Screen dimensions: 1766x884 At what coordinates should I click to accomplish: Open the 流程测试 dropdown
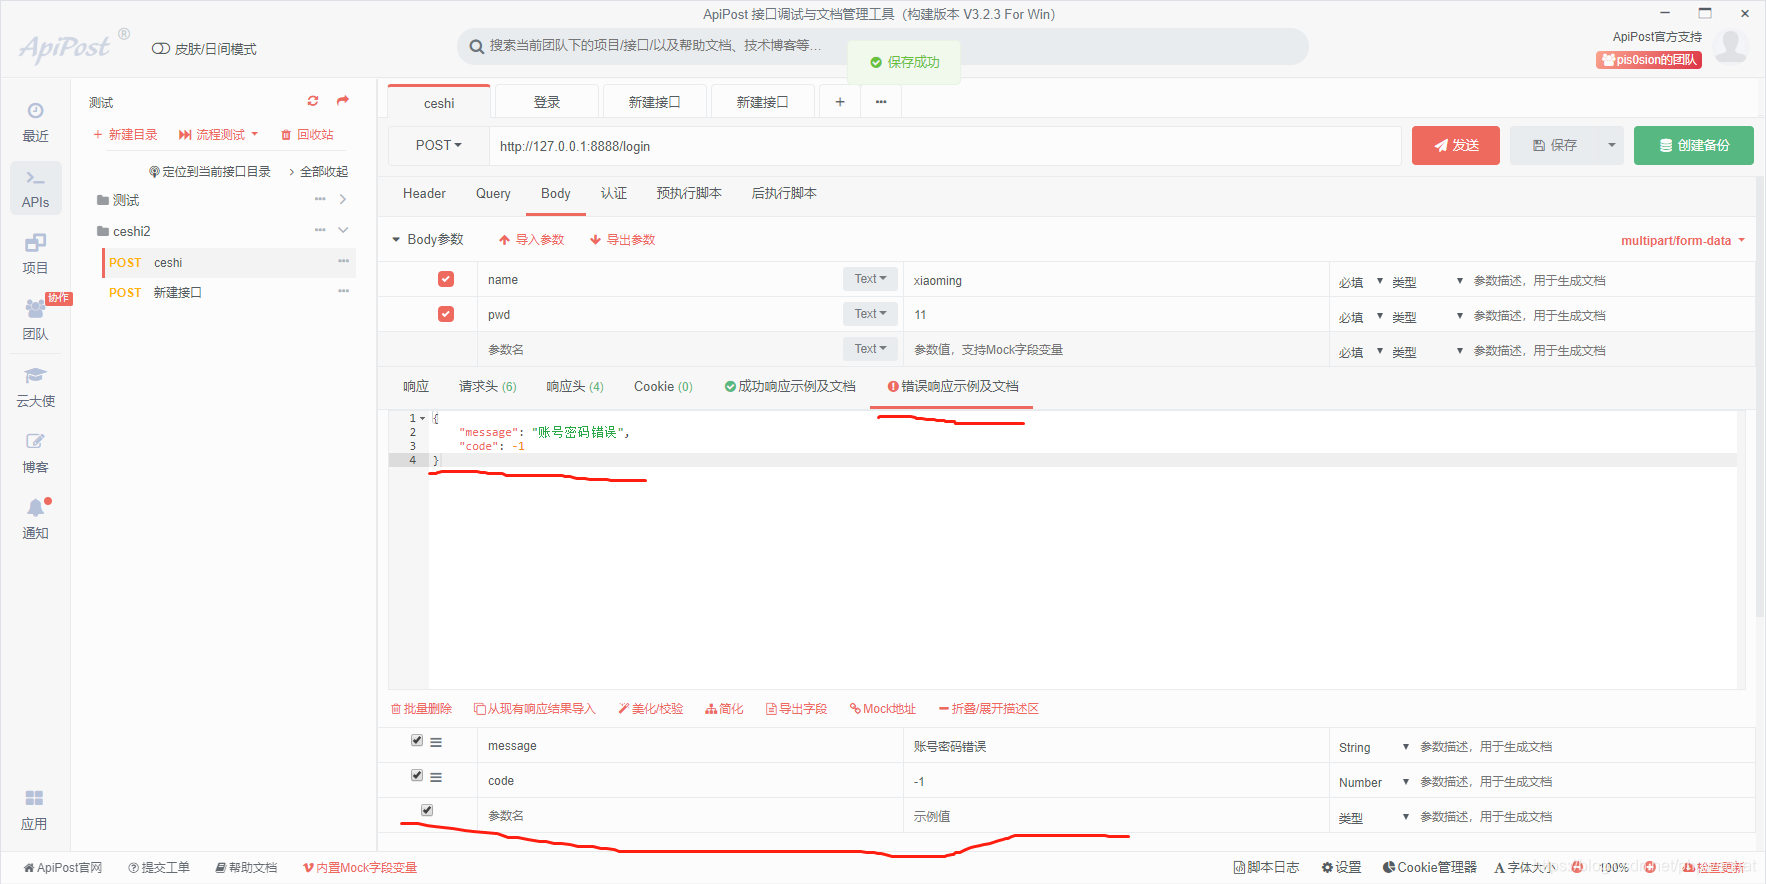[x=218, y=135]
